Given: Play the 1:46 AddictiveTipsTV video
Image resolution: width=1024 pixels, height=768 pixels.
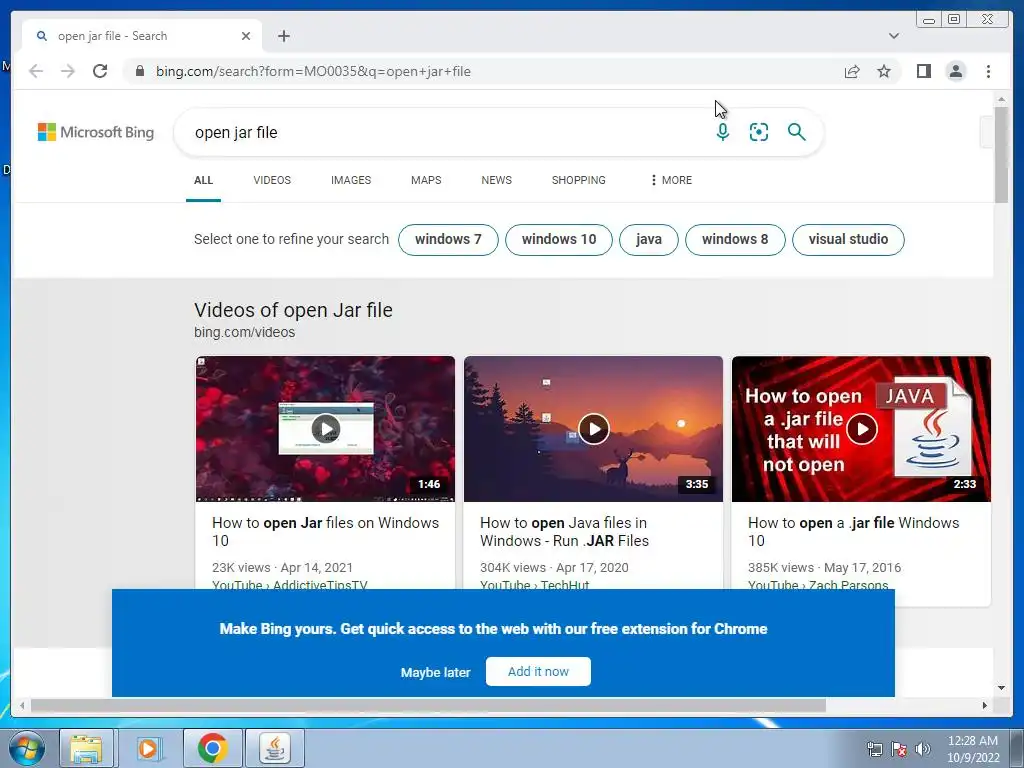Looking at the screenshot, I should tap(325, 429).
